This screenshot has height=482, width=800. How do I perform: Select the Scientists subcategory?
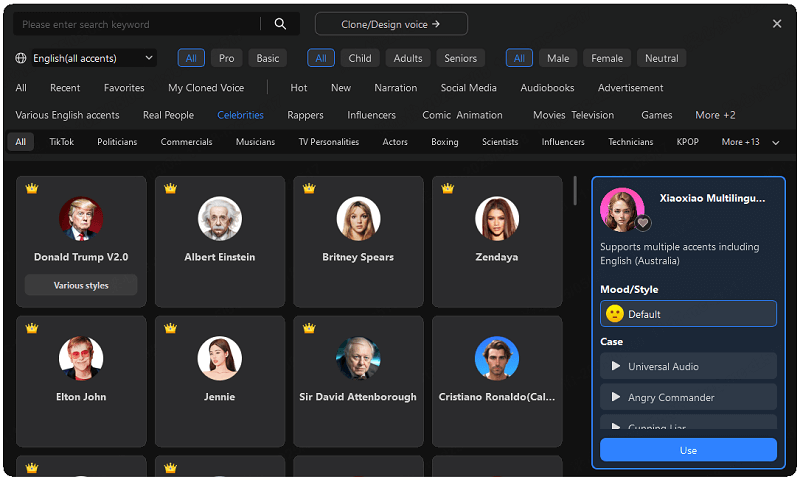500,142
